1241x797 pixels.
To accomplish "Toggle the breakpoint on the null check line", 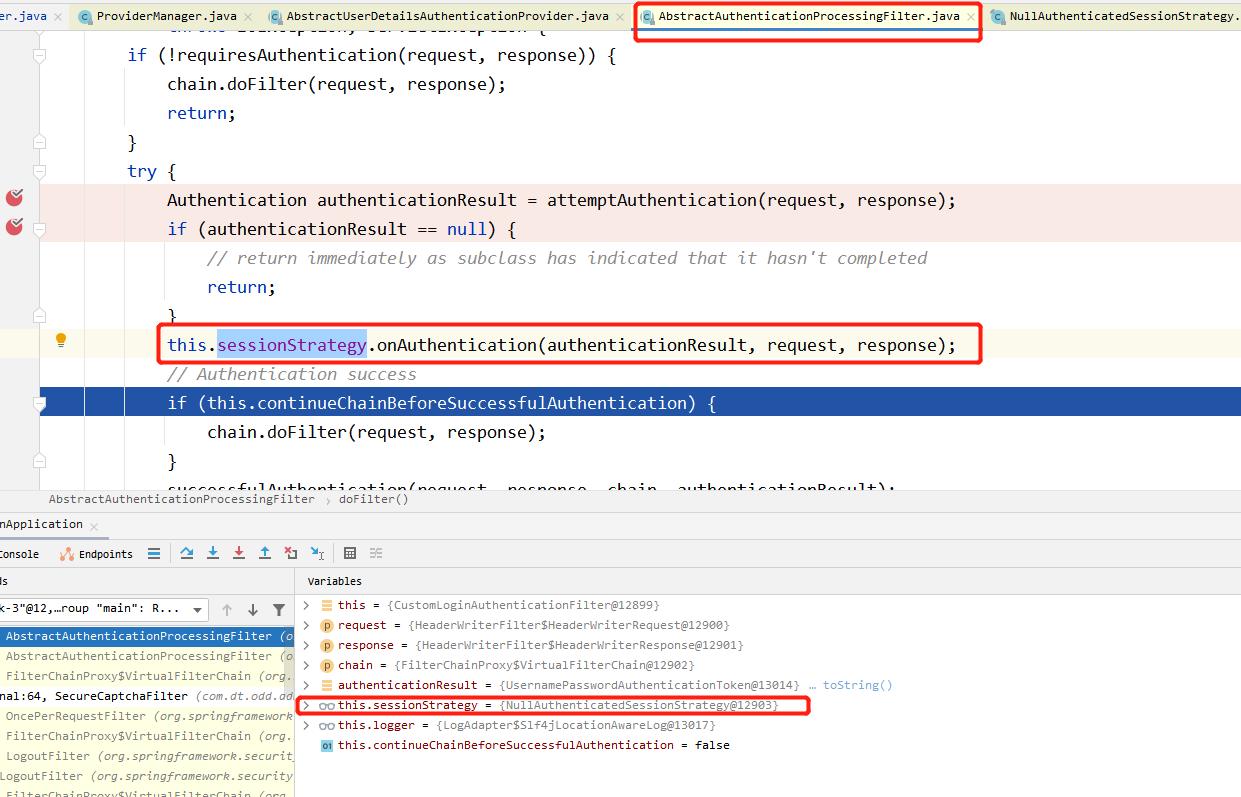I will click(x=13, y=228).
